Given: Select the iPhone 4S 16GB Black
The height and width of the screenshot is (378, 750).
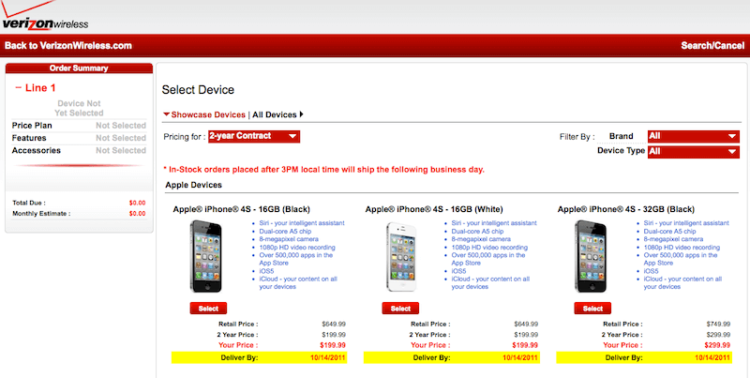Looking at the screenshot, I should 208,308.
